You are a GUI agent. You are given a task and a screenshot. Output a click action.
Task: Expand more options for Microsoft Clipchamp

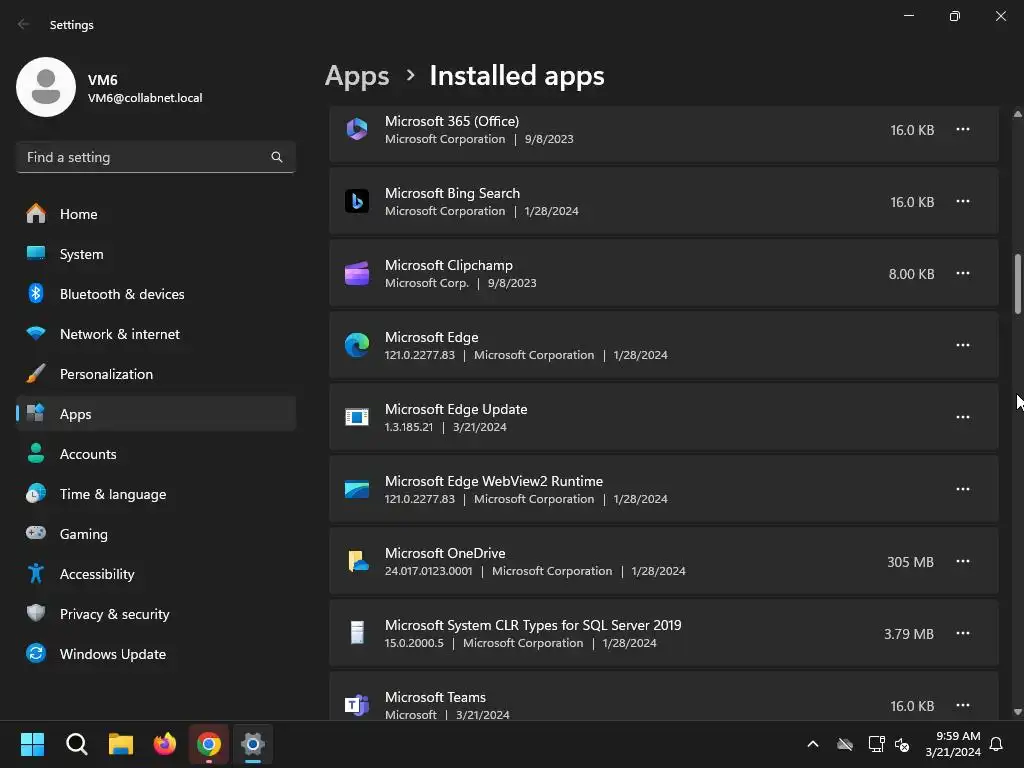click(x=962, y=273)
